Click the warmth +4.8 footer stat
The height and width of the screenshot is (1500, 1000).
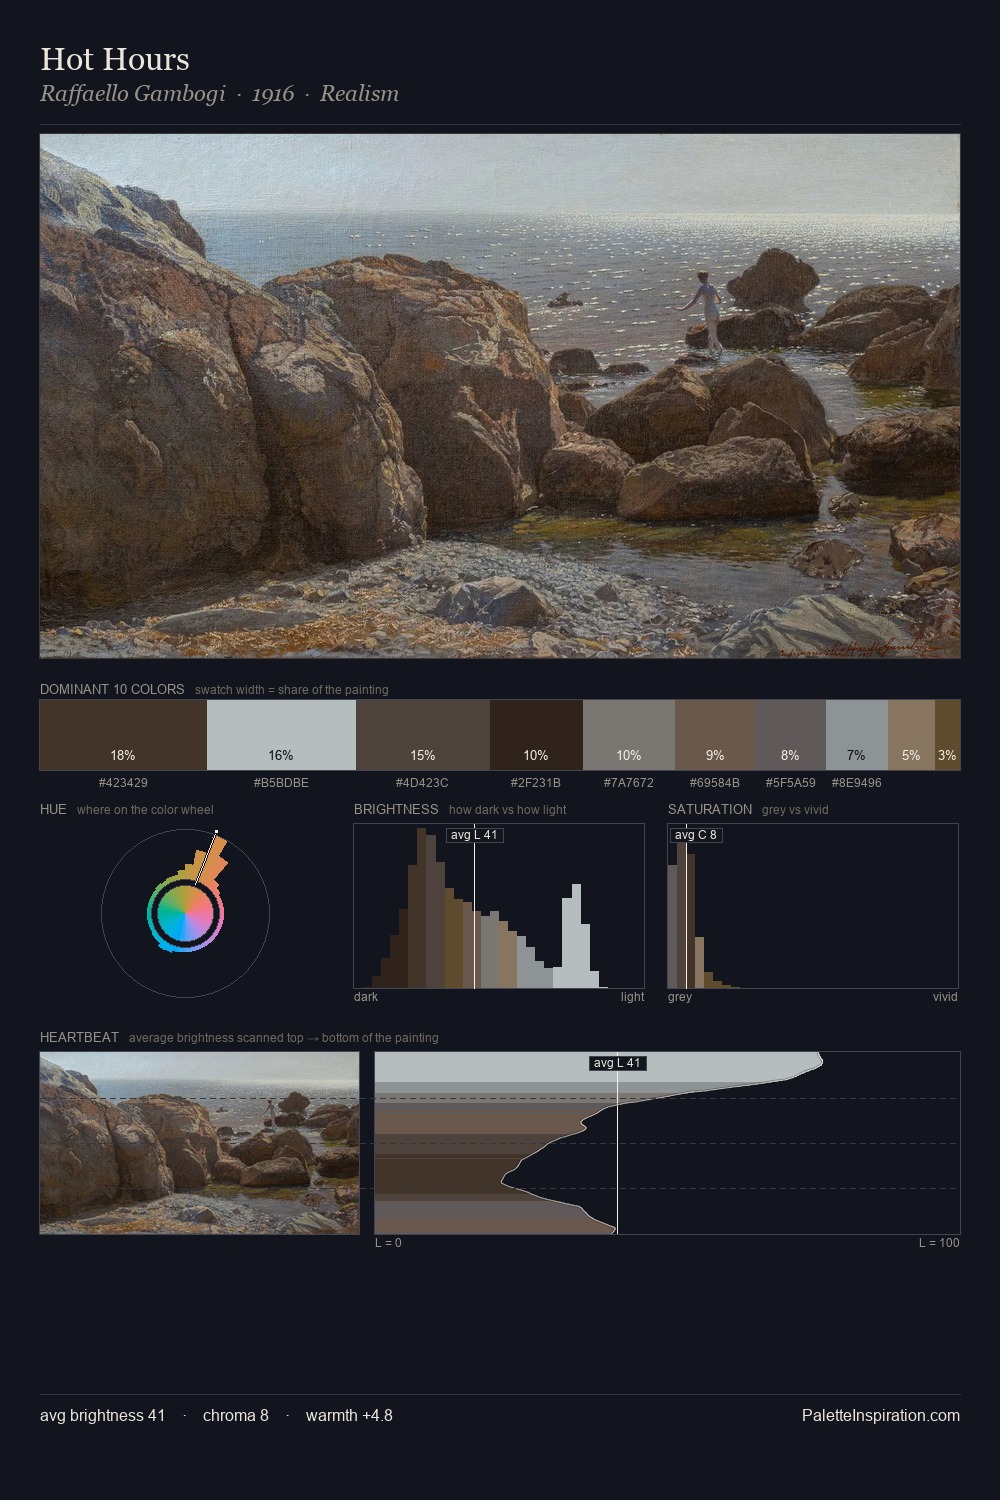coord(349,1415)
